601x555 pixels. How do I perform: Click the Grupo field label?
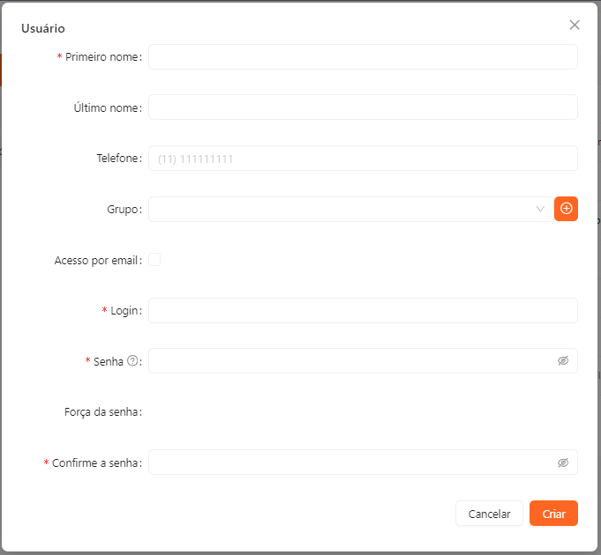tap(123, 209)
